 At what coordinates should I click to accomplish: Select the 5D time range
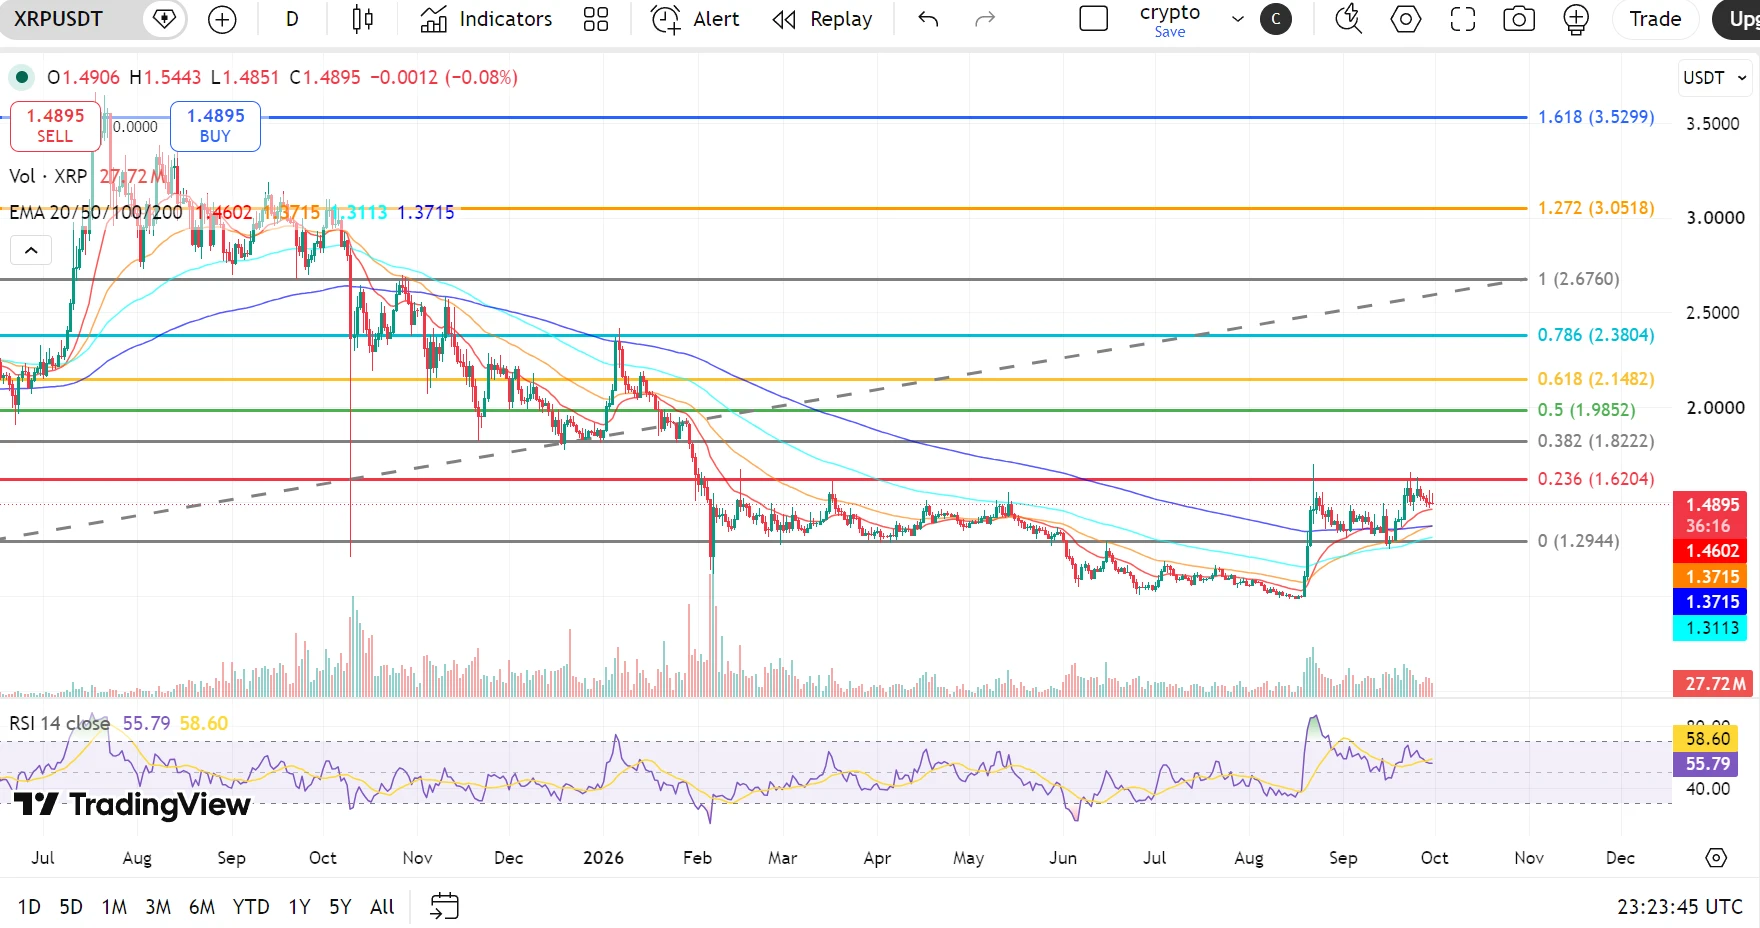[x=71, y=907]
